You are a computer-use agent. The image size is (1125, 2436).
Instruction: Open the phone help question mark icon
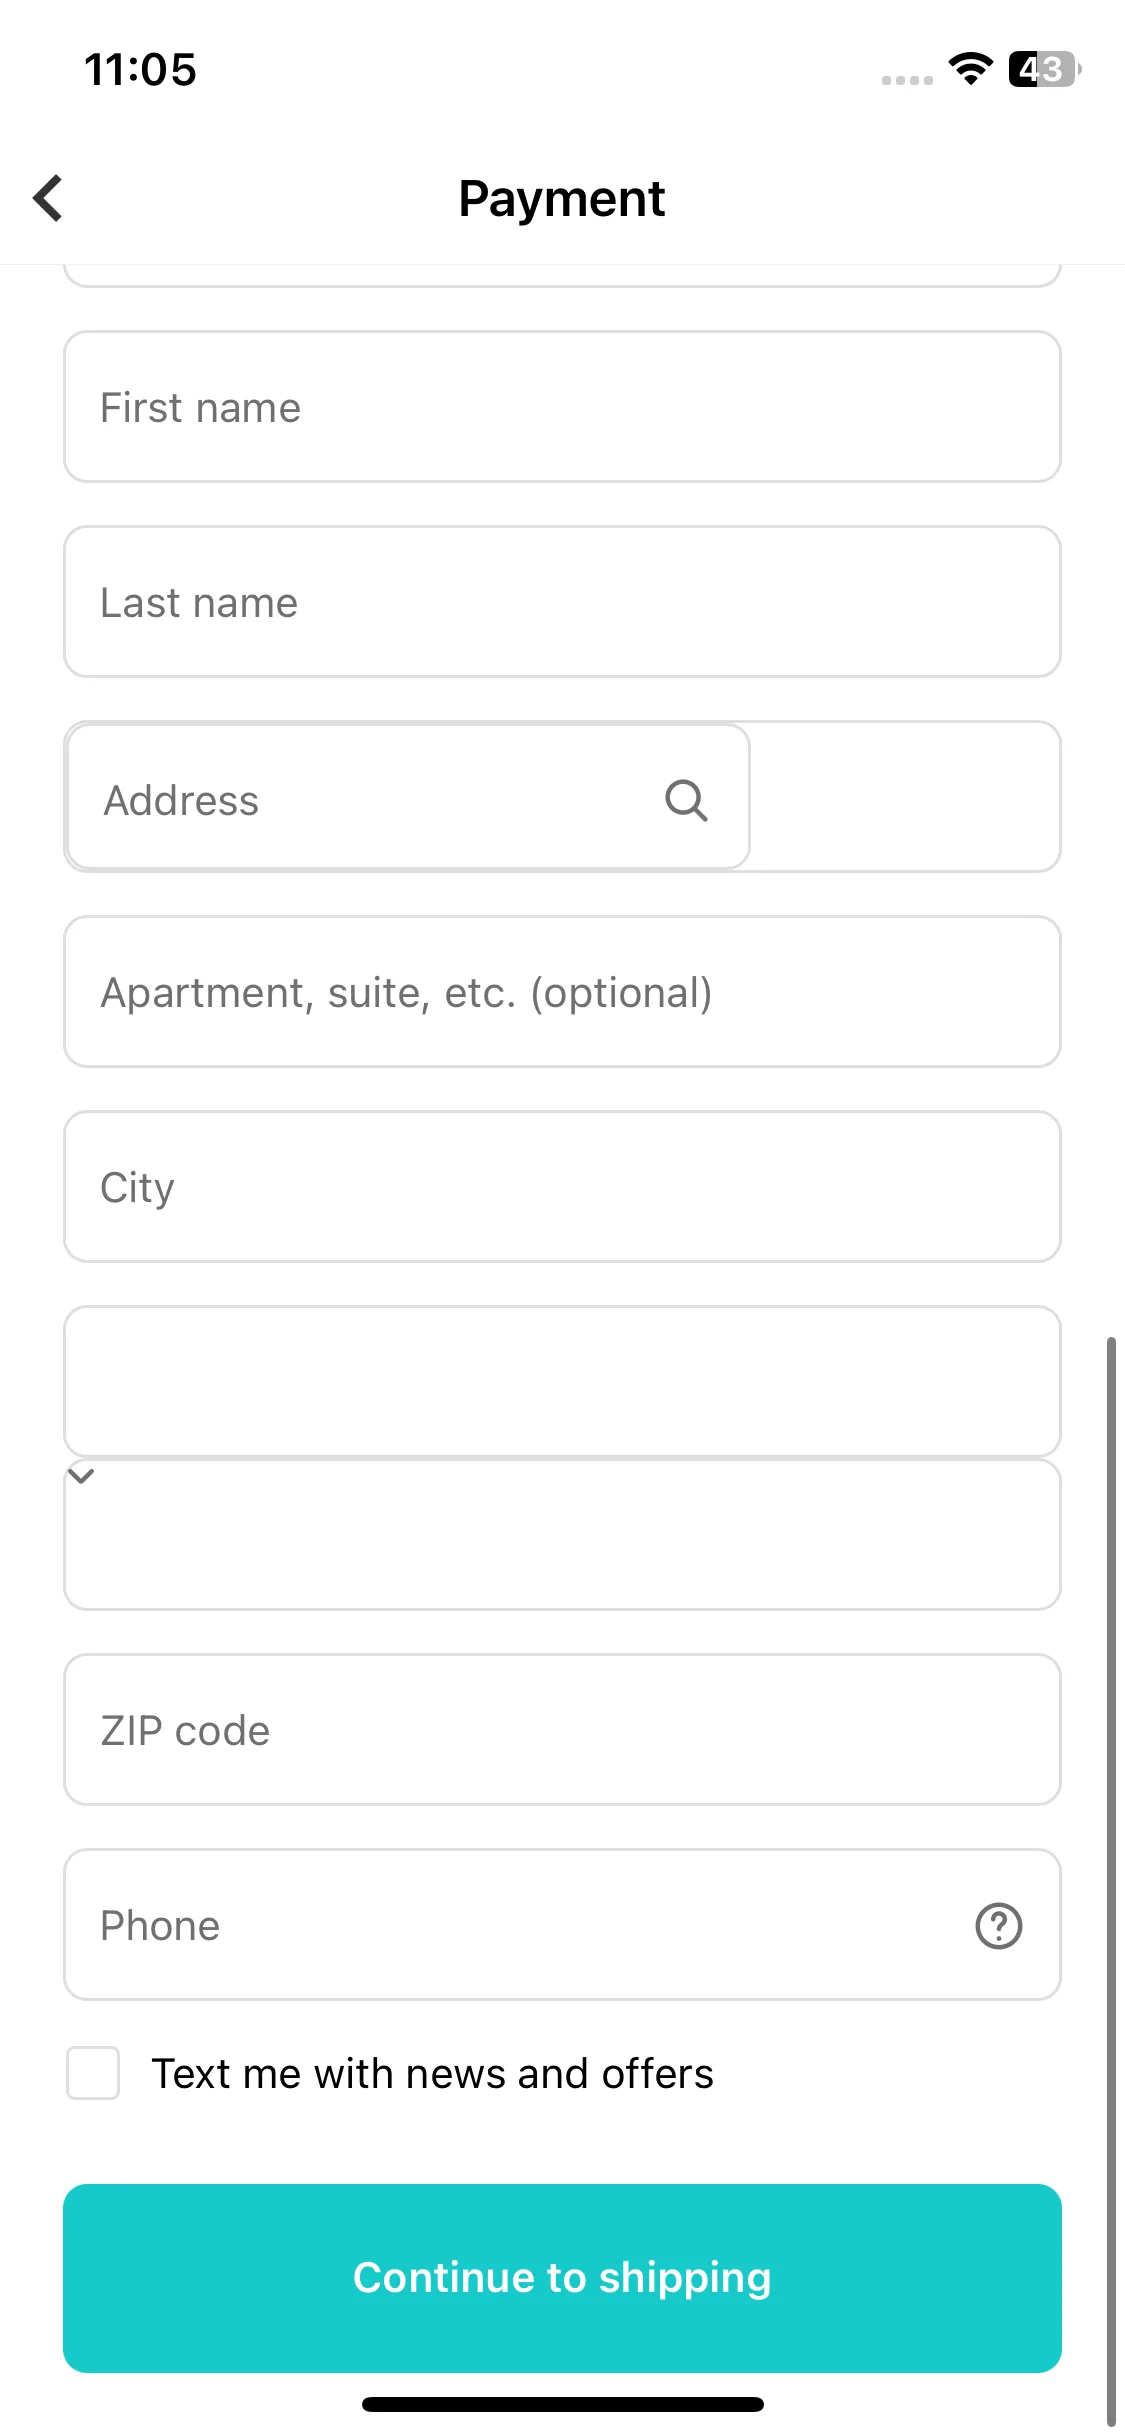point(998,1925)
